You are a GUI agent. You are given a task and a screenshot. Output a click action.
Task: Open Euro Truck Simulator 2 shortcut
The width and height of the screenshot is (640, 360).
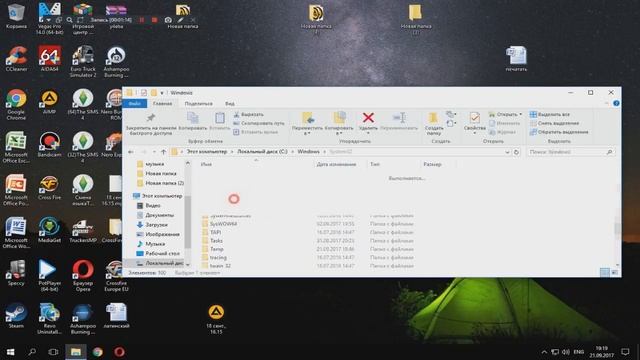(x=83, y=62)
